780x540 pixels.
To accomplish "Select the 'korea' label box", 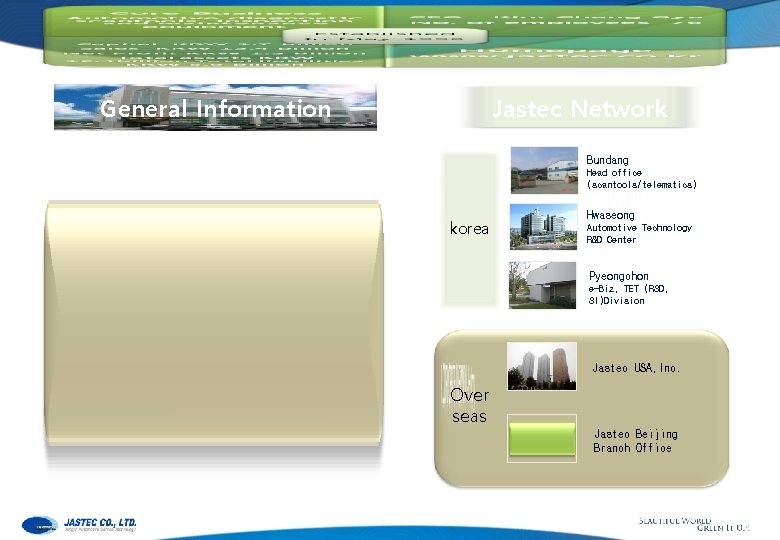I will (x=470, y=229).
